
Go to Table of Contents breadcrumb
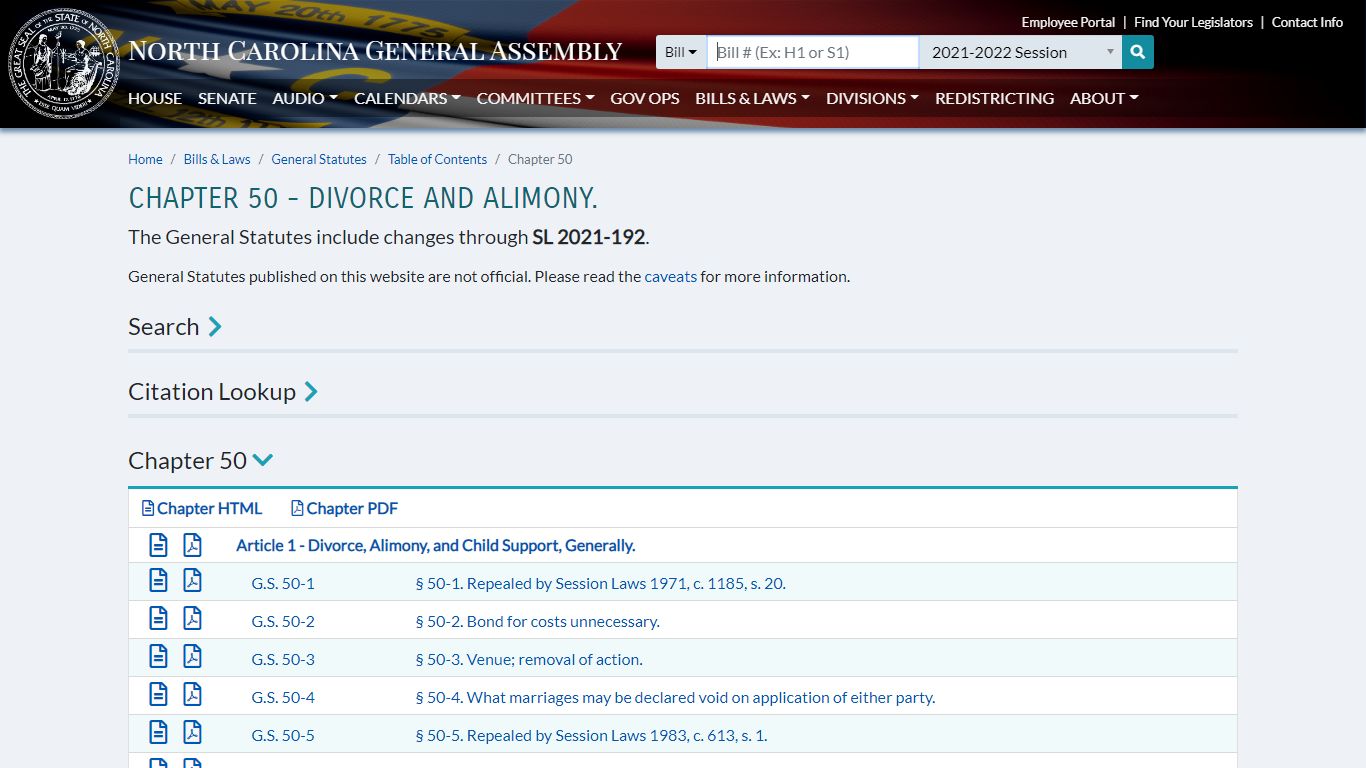point(437,159)
